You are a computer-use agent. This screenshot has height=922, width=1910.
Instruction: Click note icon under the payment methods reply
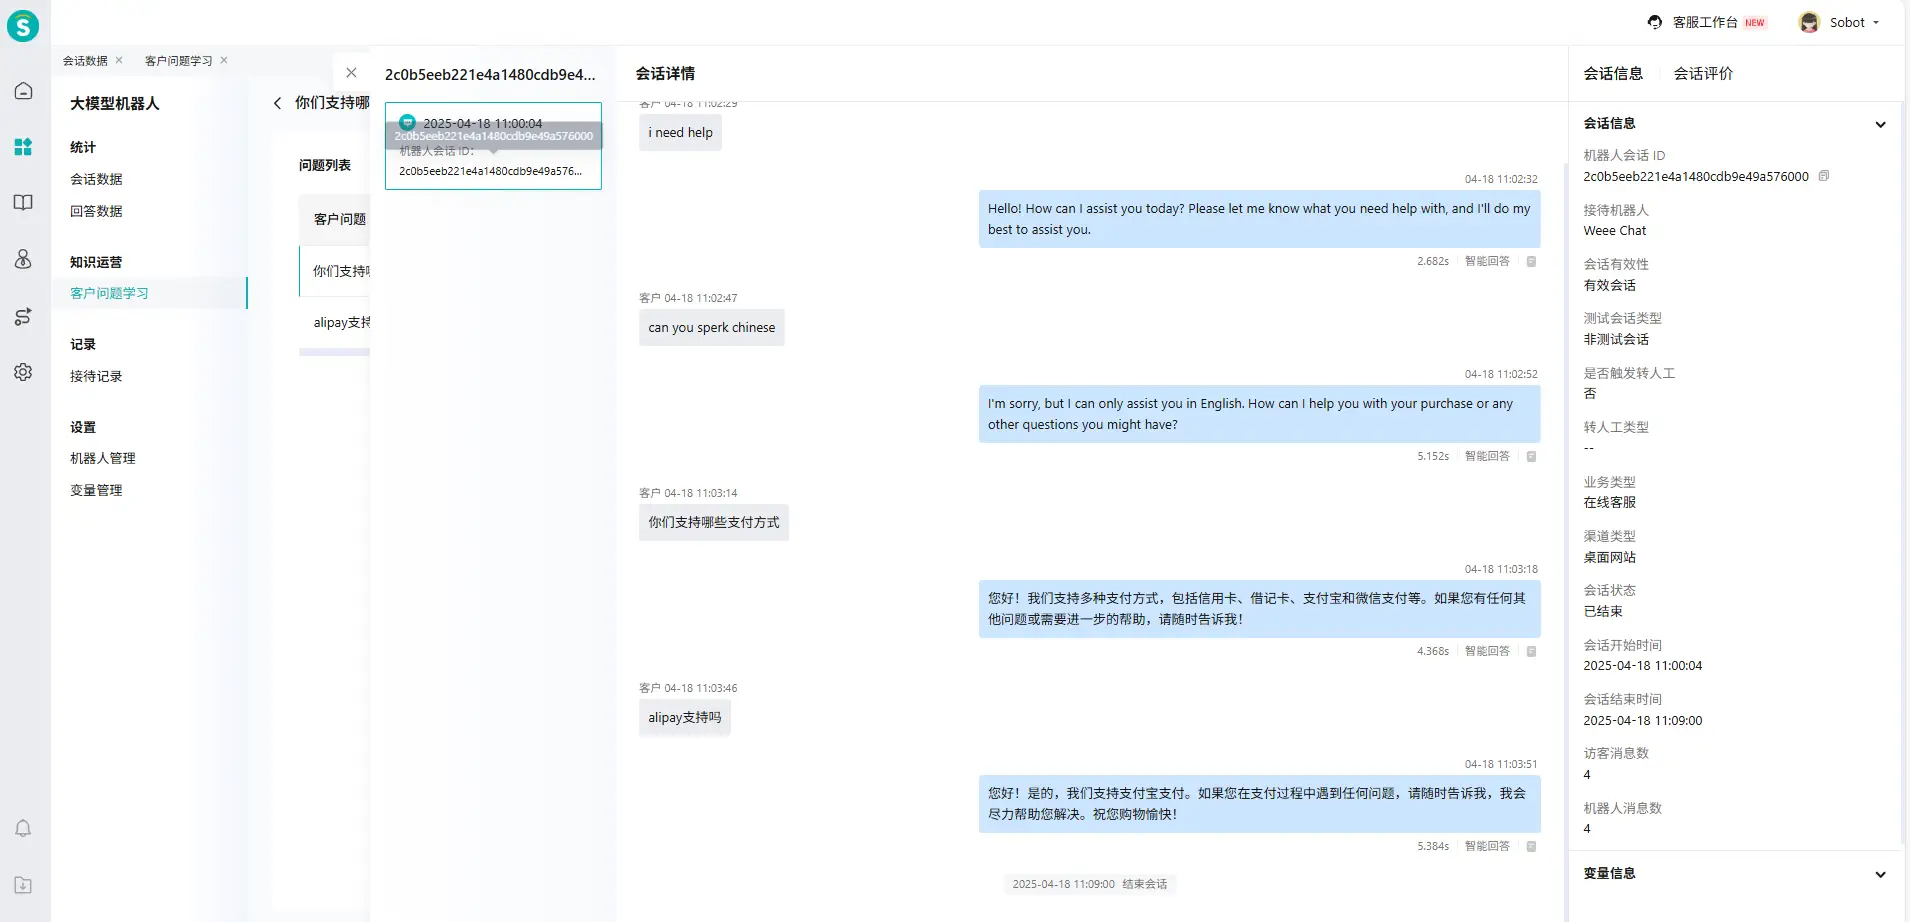click(1531, 651)
